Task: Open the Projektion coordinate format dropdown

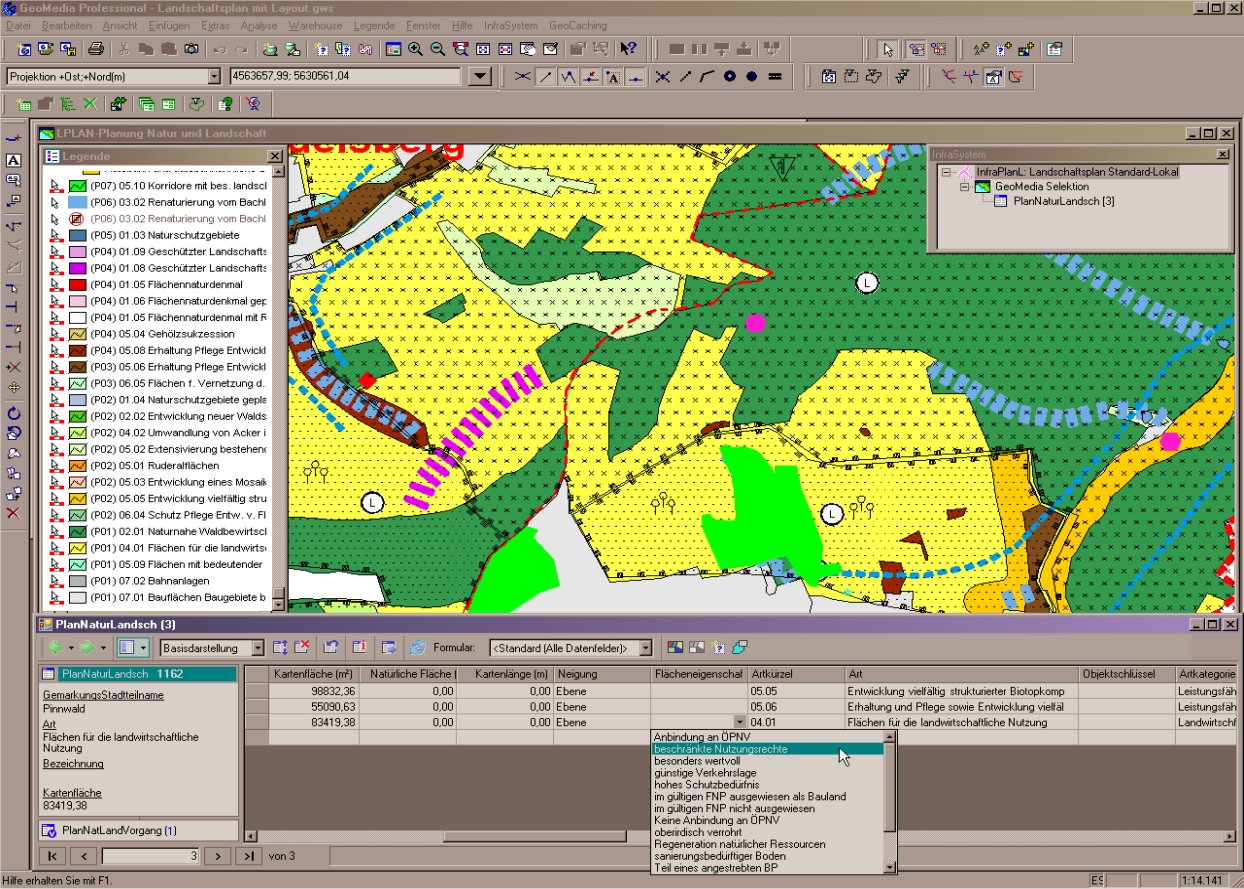Action: click(x=213, y=77)
